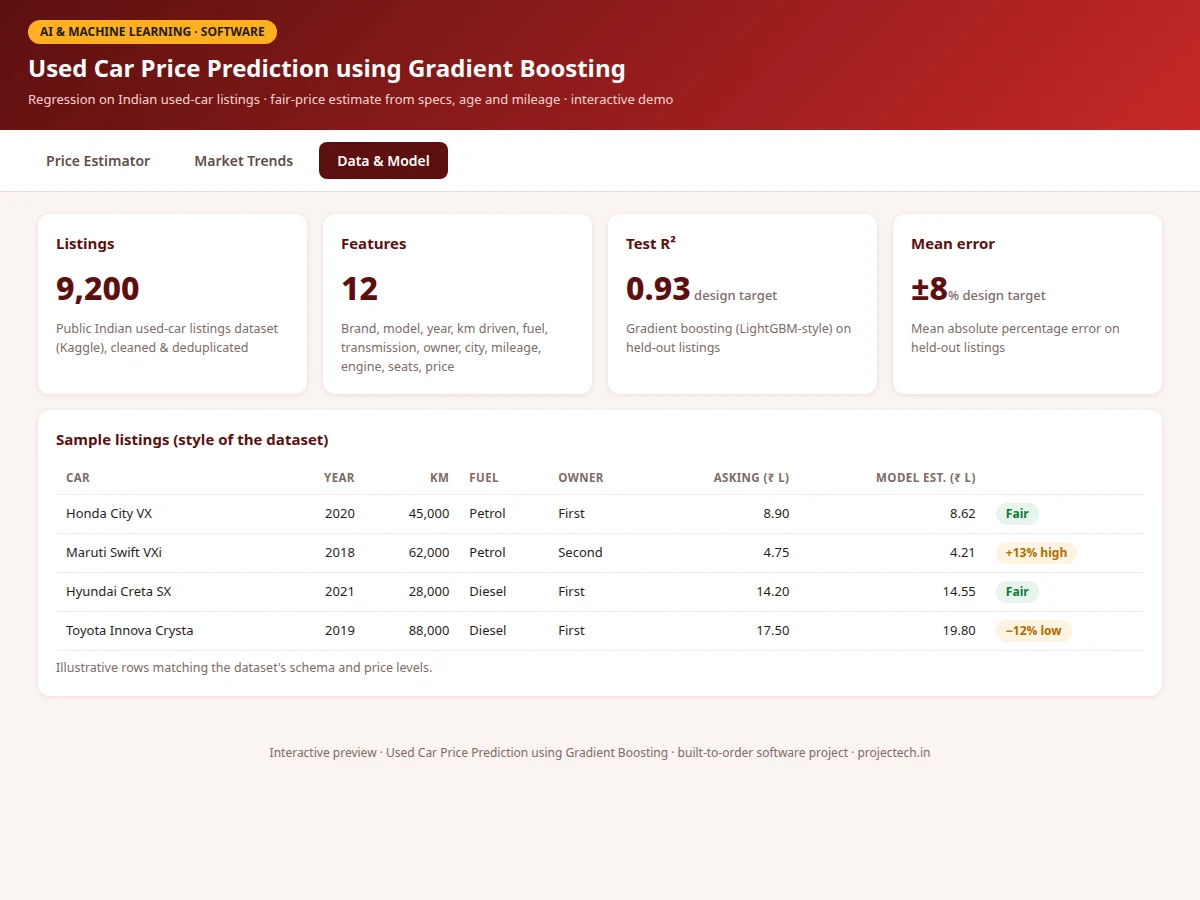Switch to the Market Trends tab
Screen dimensions: 1200x900
244,161
